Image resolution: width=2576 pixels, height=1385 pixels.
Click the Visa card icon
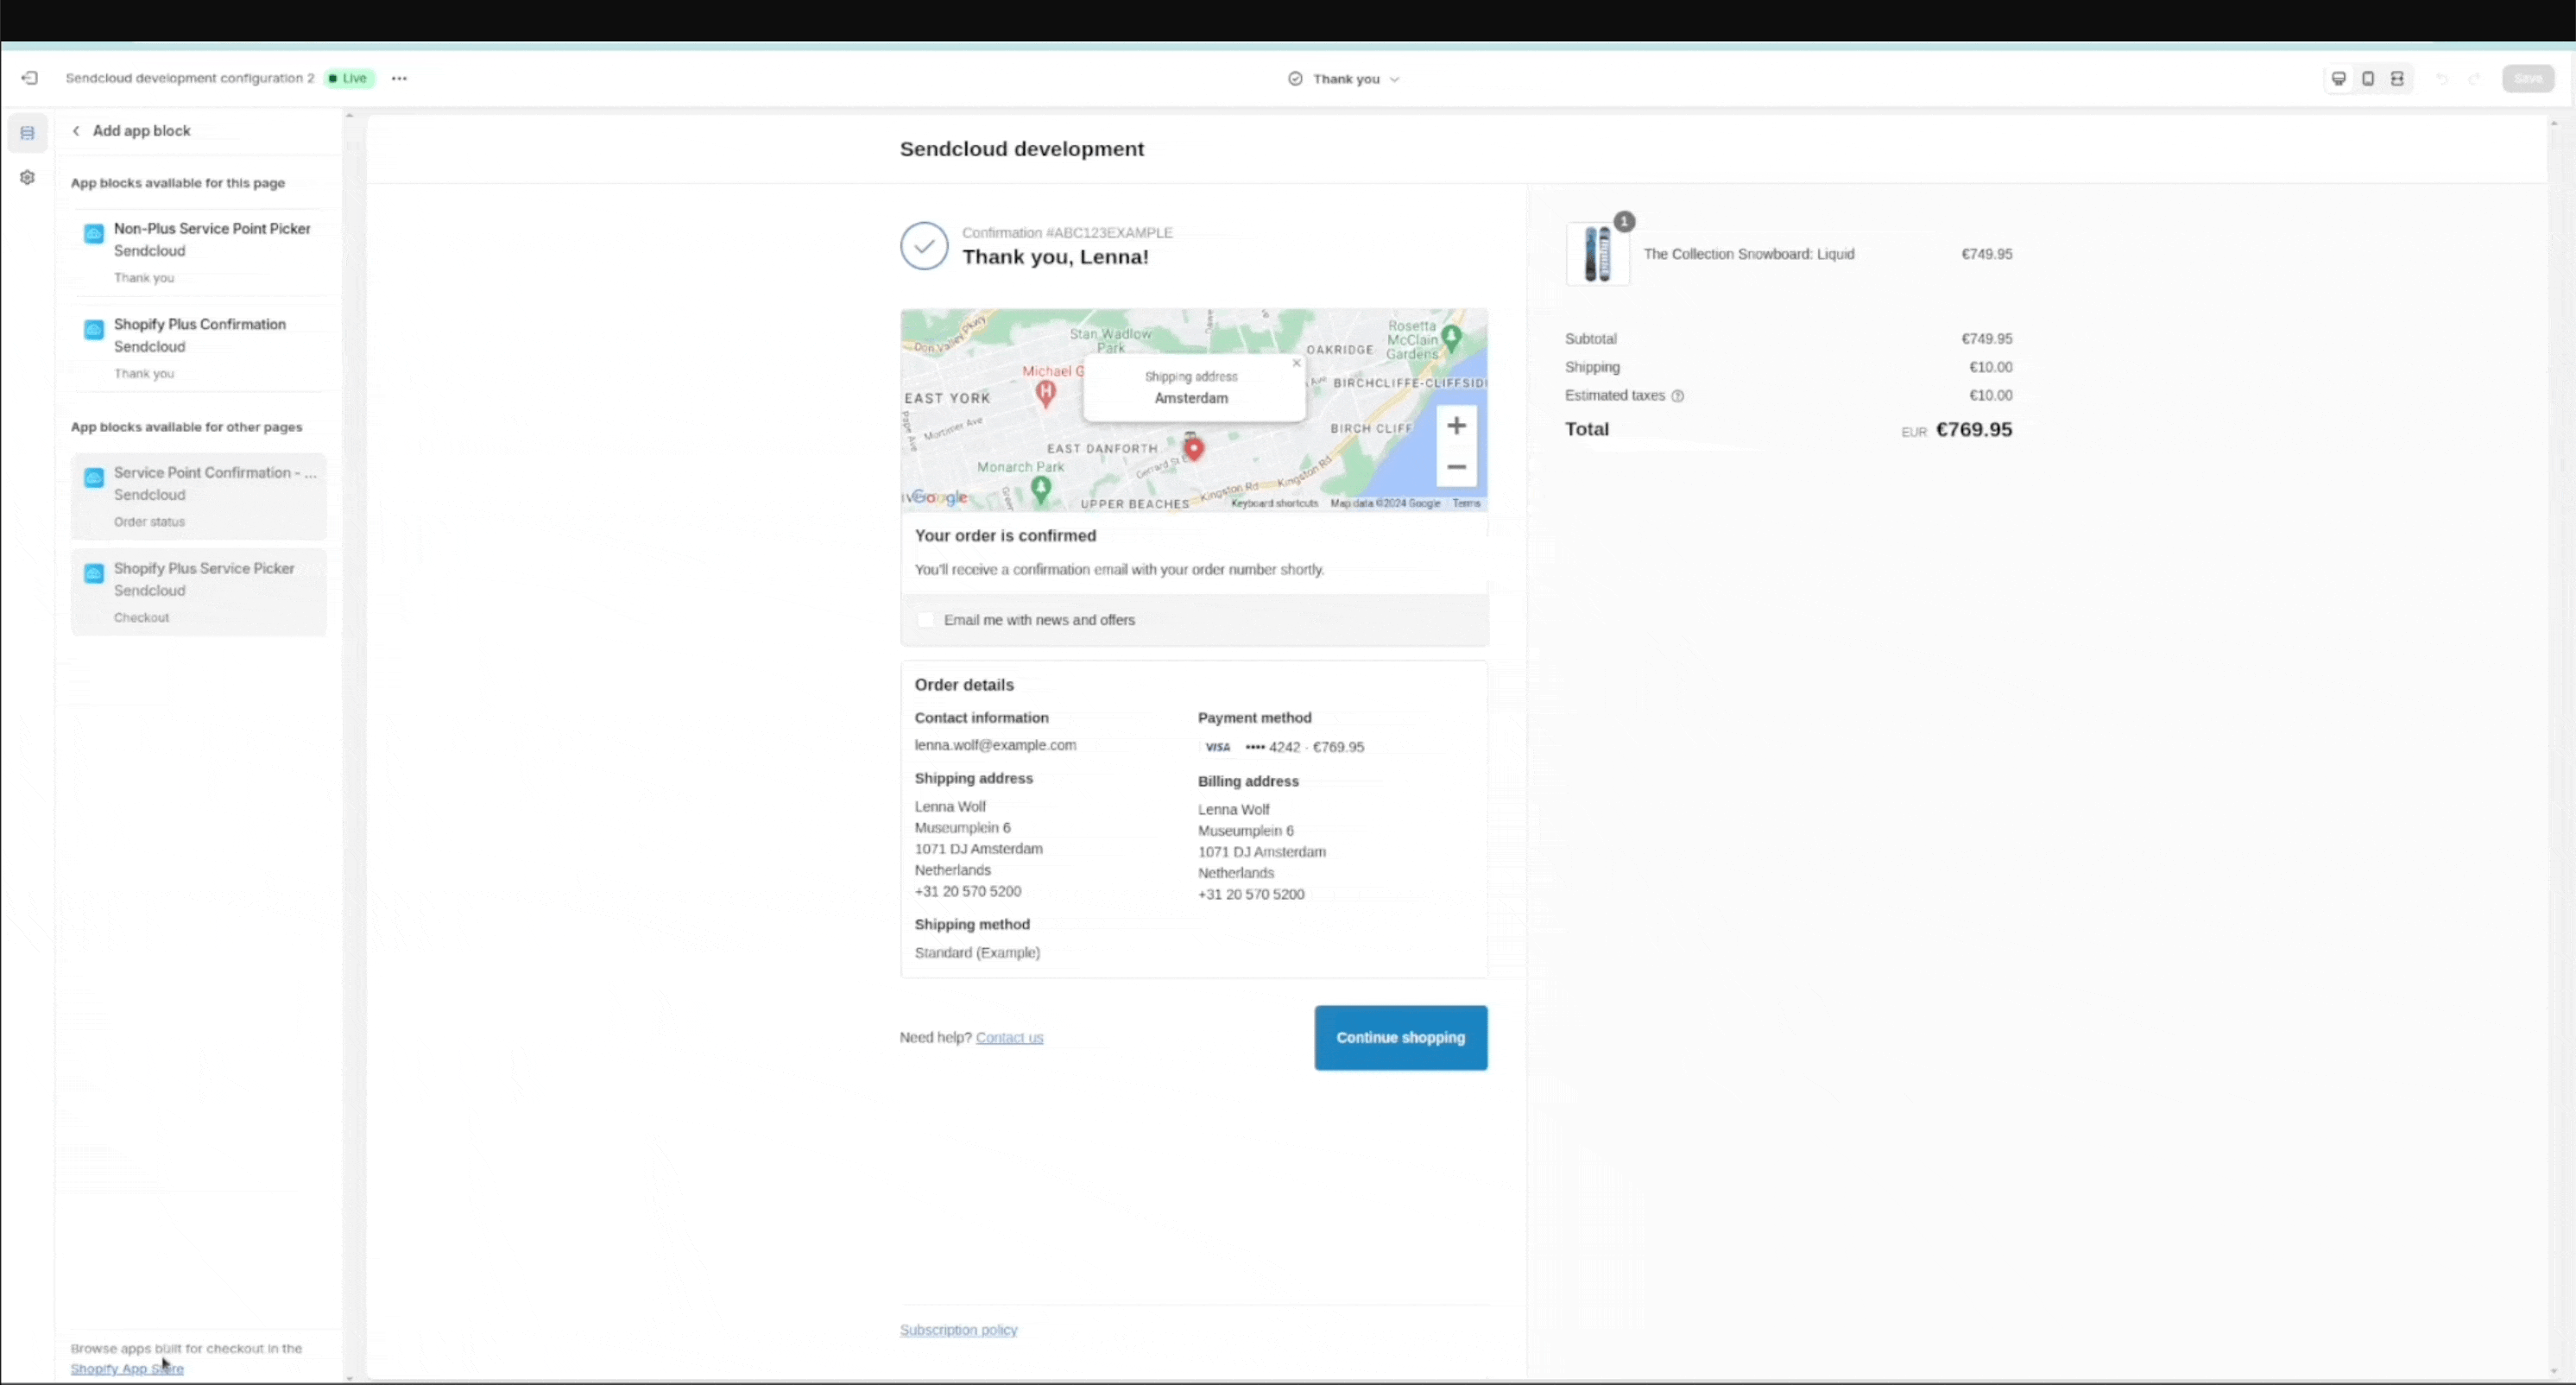(x=1217, y=747)
